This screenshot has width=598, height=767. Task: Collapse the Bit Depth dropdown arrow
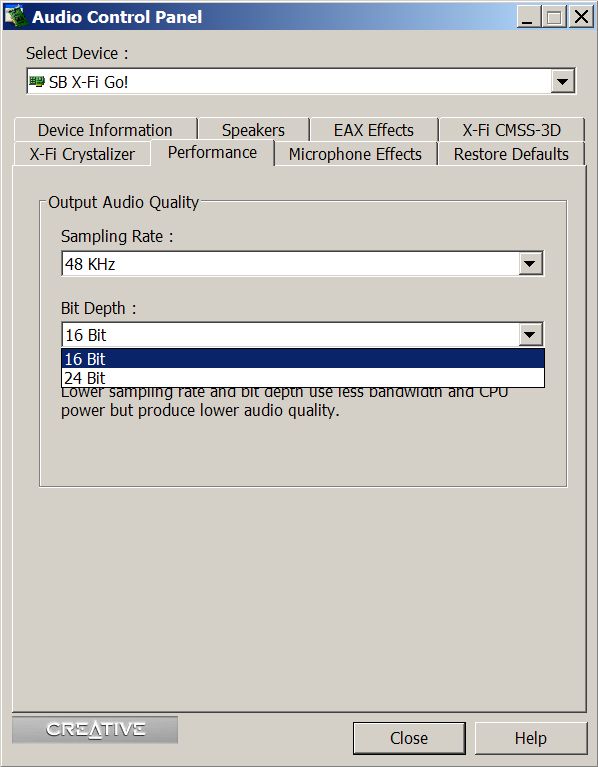530,335
